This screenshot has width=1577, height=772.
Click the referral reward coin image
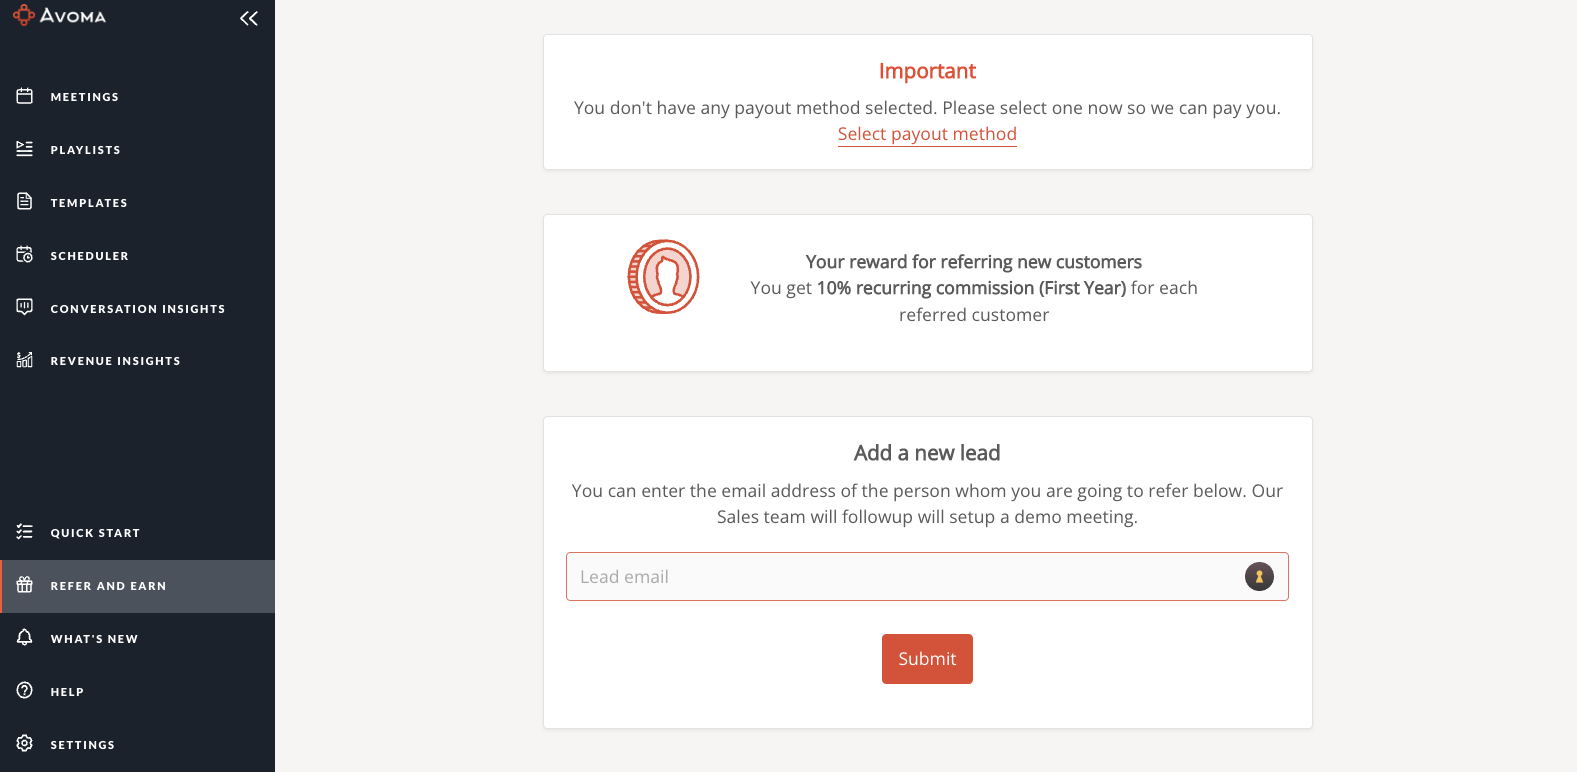[663, 277]
